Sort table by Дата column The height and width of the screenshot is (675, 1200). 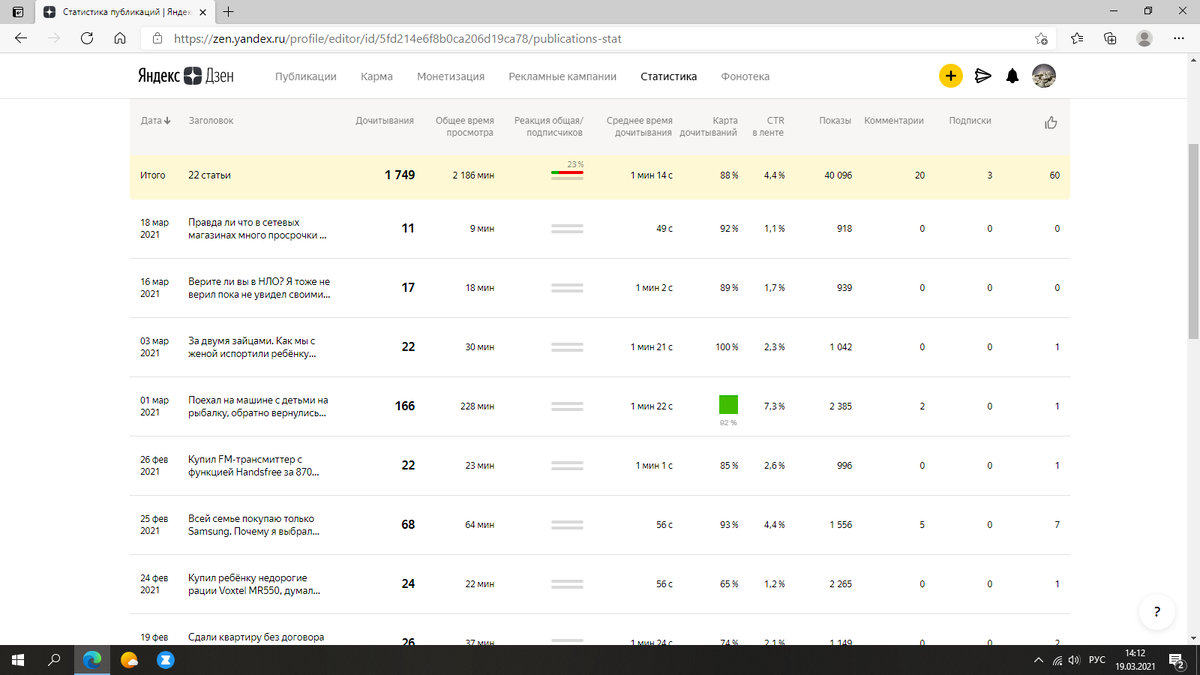(x=155, y=120)
